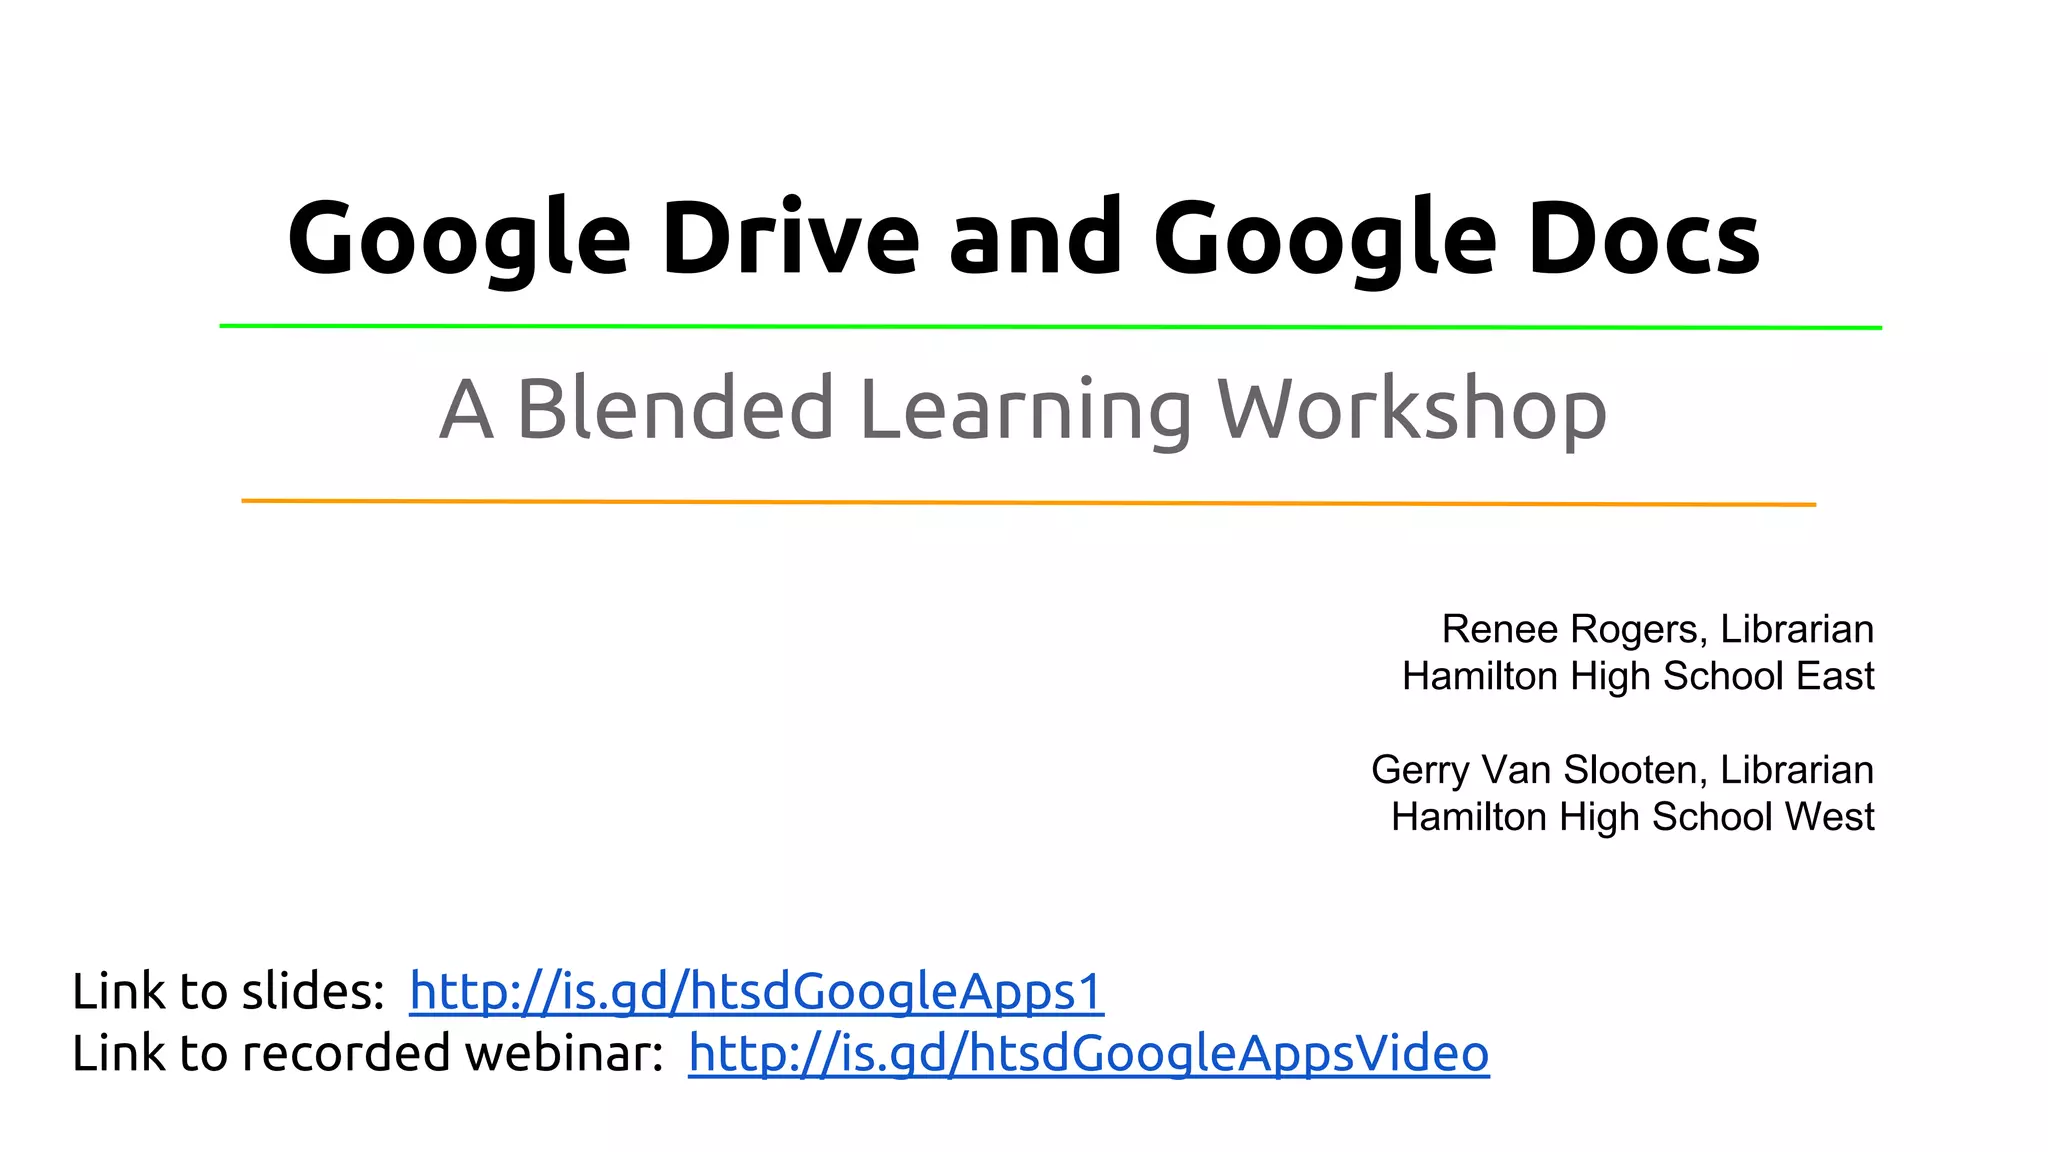
Task: Open the htsdGoogleApps1 slides link
Action: [756, 991]
